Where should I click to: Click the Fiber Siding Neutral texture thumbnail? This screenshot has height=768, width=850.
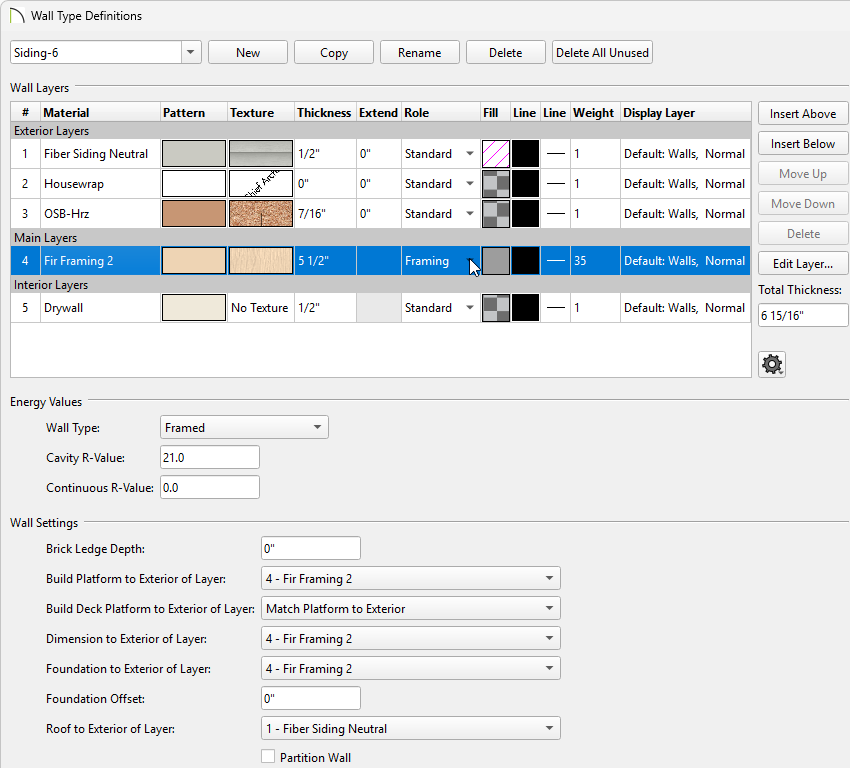click(261, 154)
